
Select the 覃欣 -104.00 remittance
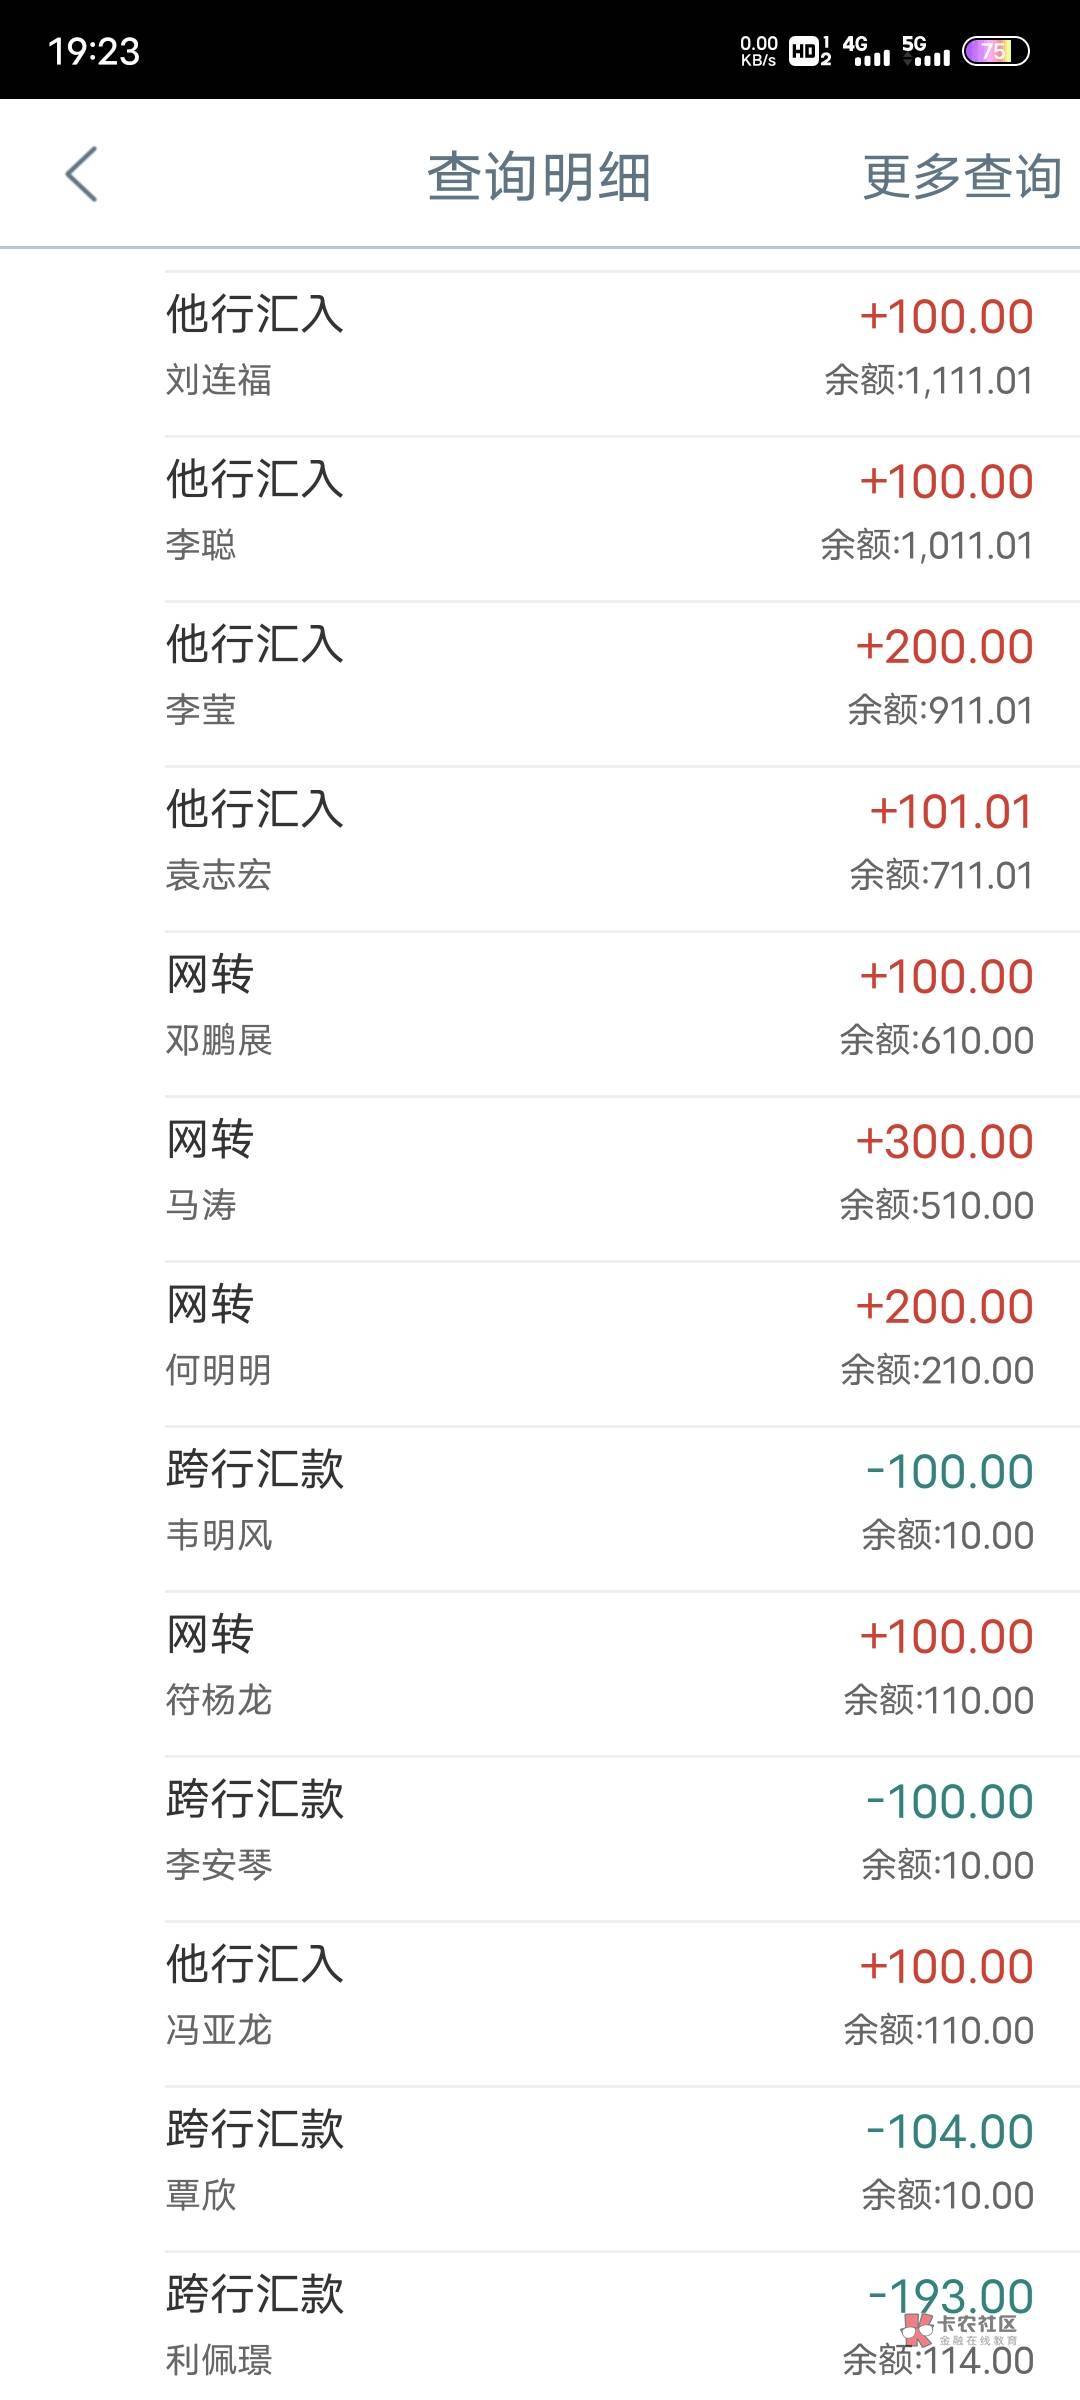click(x=600, y=2162)
